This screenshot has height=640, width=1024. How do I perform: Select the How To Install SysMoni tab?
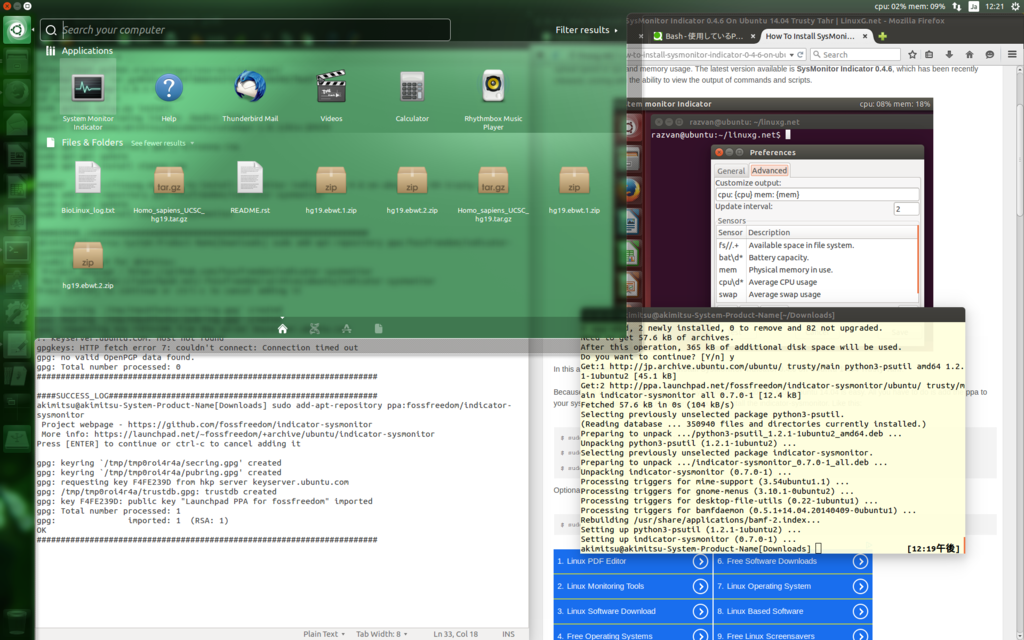click(x=810, y=37)
